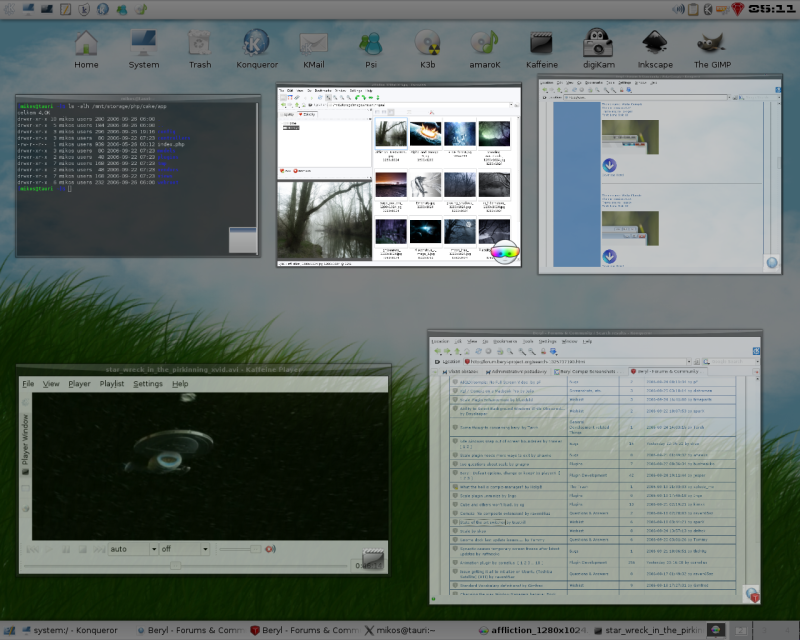Click the misty forest preview image
The height and width of the screenshot is (640, 800).
pos(324,220)
